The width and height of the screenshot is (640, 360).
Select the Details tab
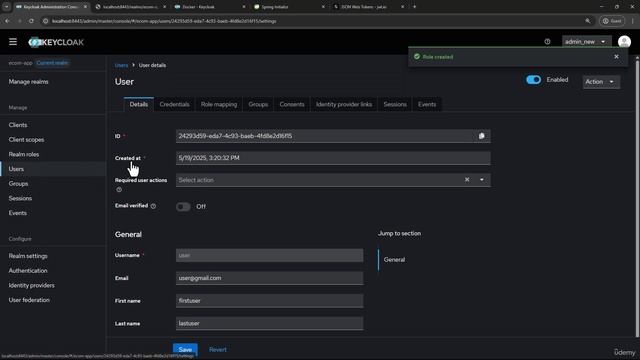(x=139, y=104)
